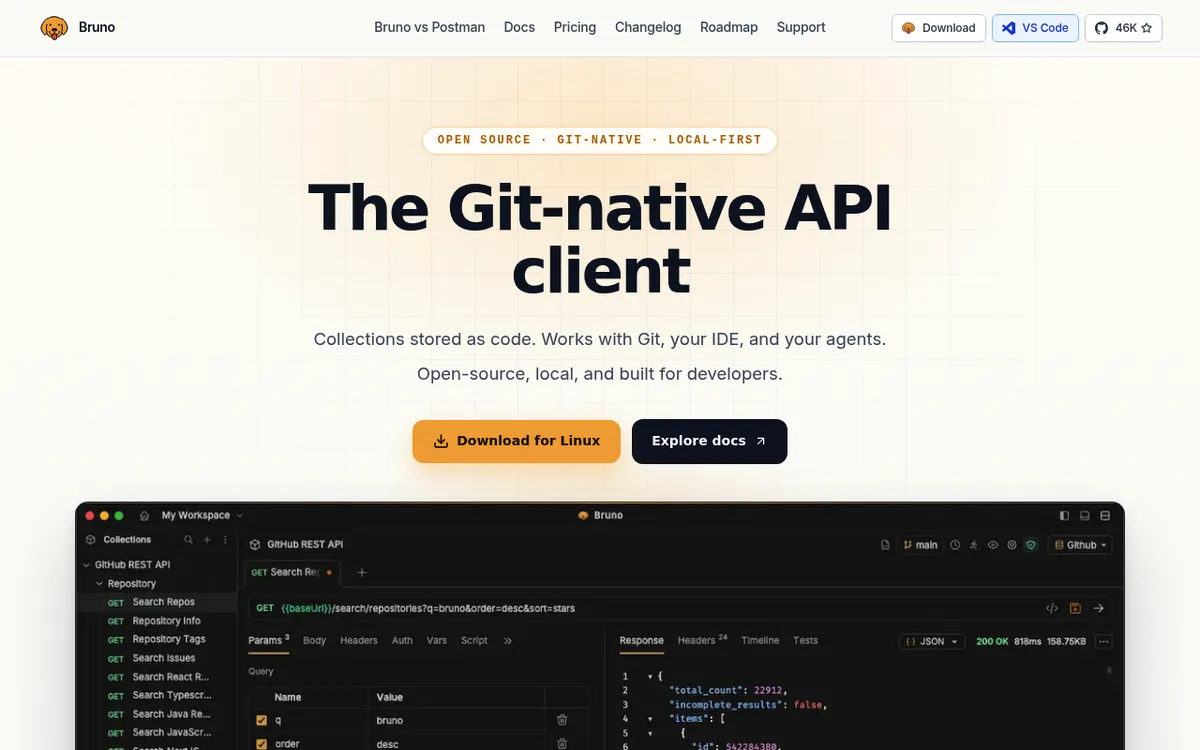Open response three-dot options menu
Screen dimensions: 1200x750
tap(1103, 641)
